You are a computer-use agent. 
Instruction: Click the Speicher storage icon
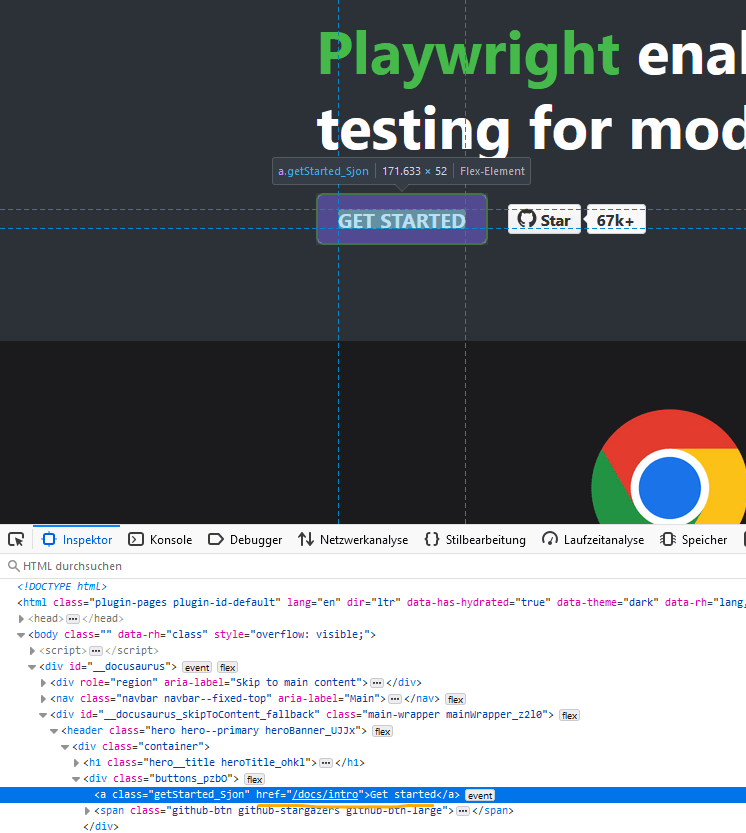(x=668, y=540)
